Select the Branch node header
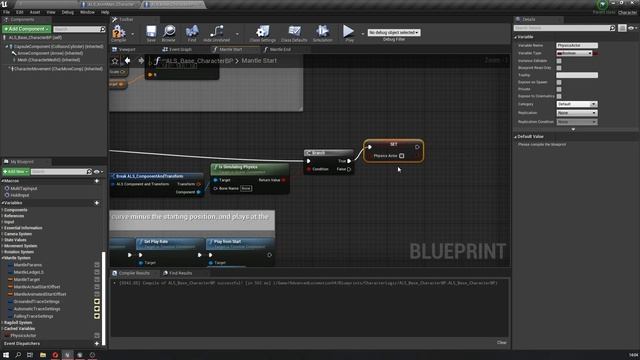 tap(329, 153)
